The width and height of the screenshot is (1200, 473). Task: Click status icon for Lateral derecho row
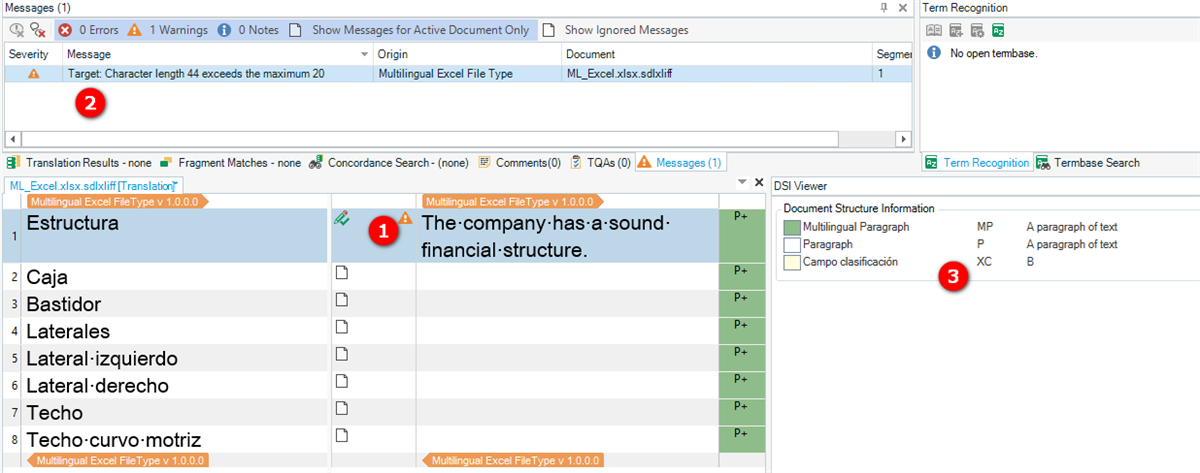click(x=341, y=380)
